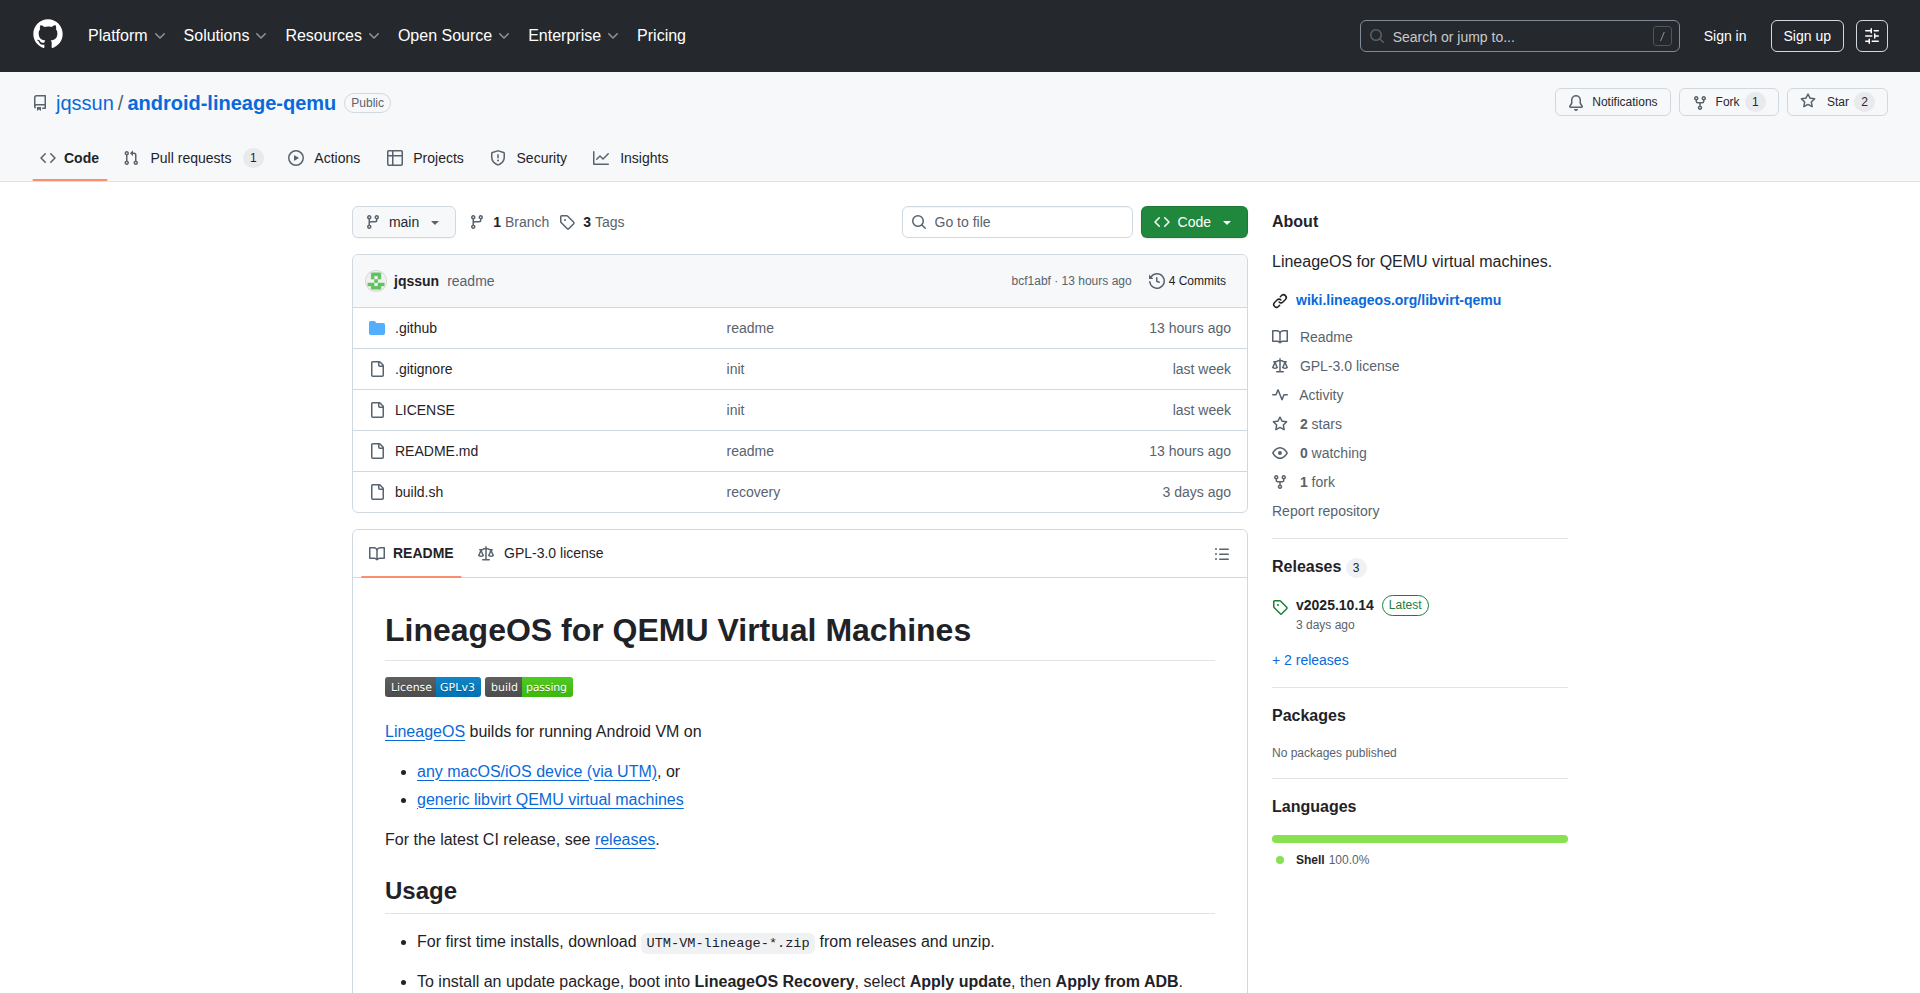Click the build passing badge
Screen dimensions: 1920x993
(x=528, y=687)
